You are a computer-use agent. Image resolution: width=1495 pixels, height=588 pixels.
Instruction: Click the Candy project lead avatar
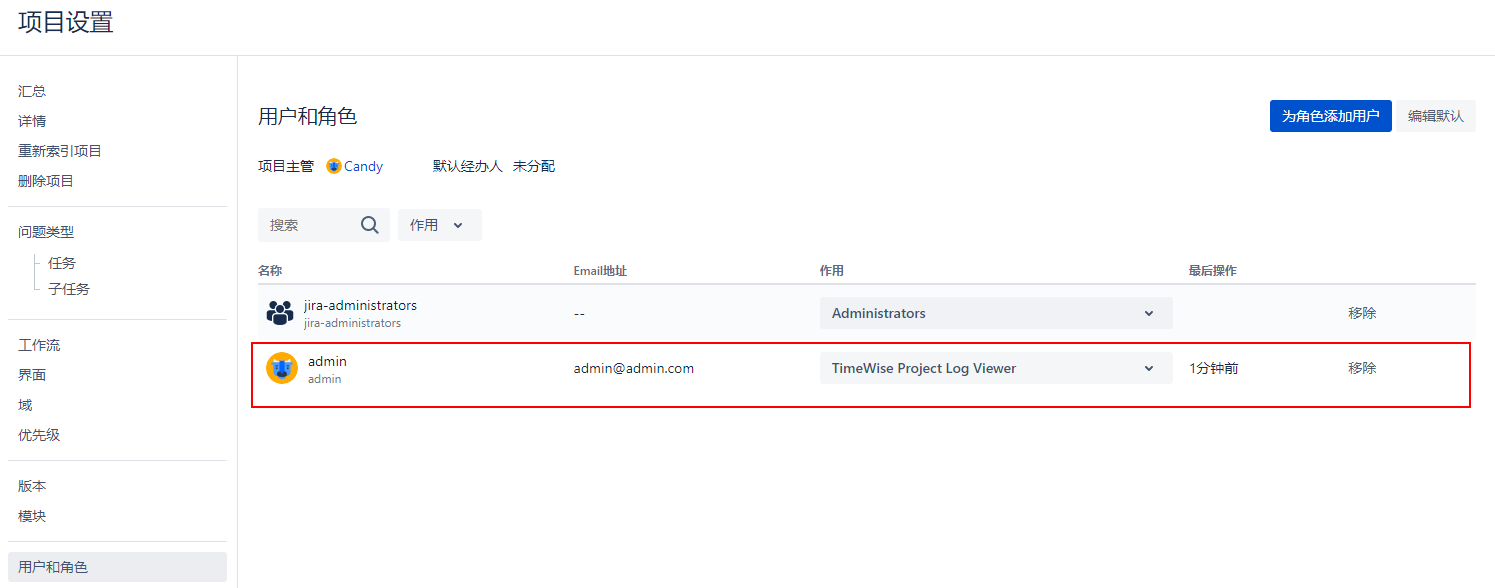pyautogui.click(x=334, y=166)
